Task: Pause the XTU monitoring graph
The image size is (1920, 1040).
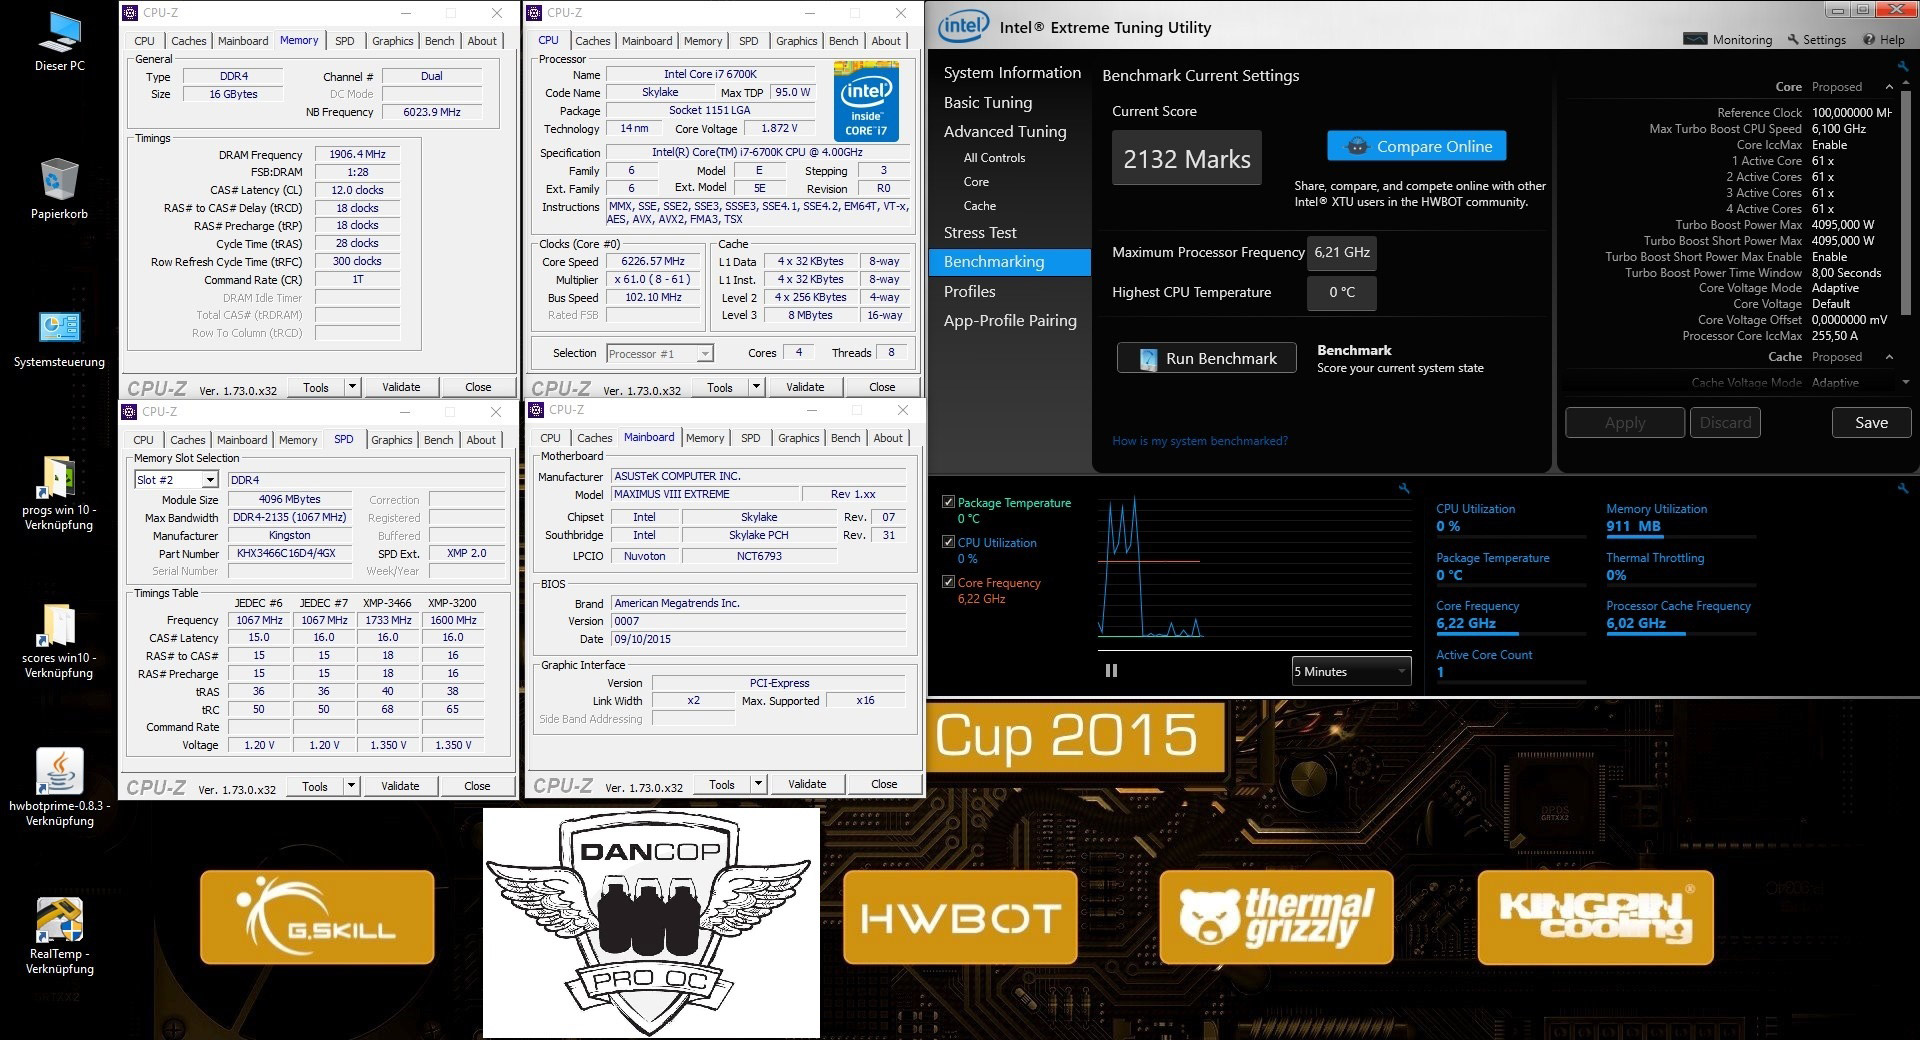Action: [1111, 671]
